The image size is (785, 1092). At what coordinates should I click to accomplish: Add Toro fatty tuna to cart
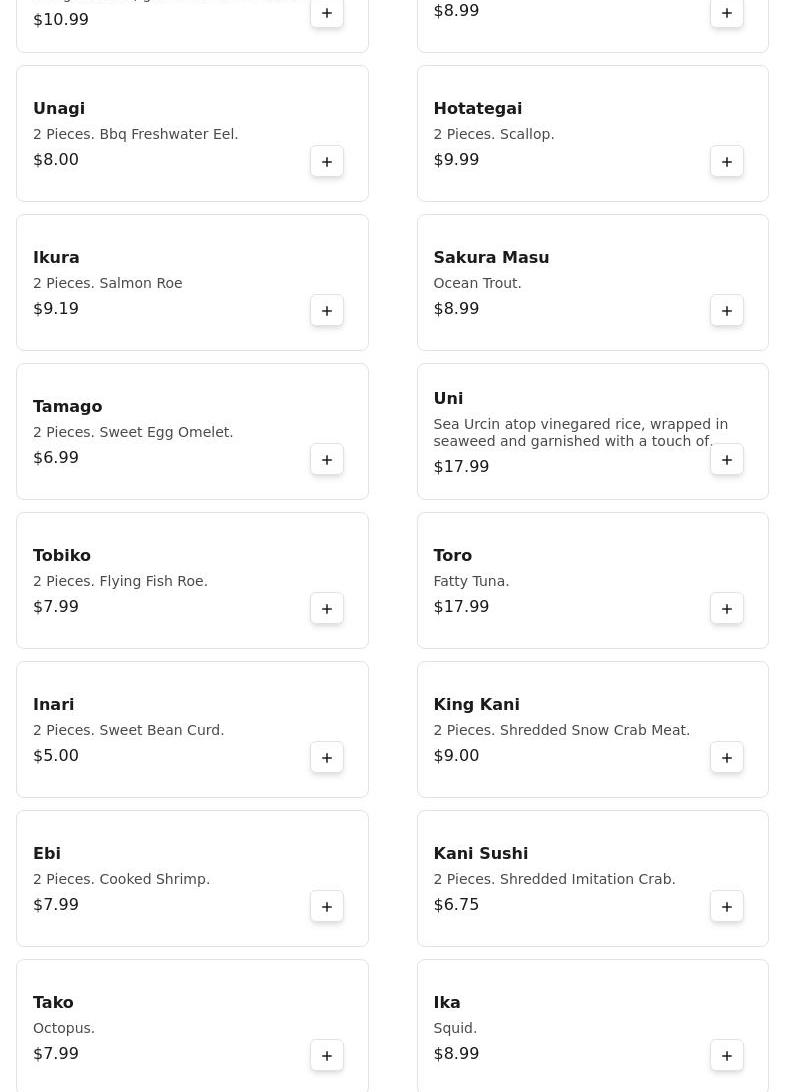tap(727, 609)
